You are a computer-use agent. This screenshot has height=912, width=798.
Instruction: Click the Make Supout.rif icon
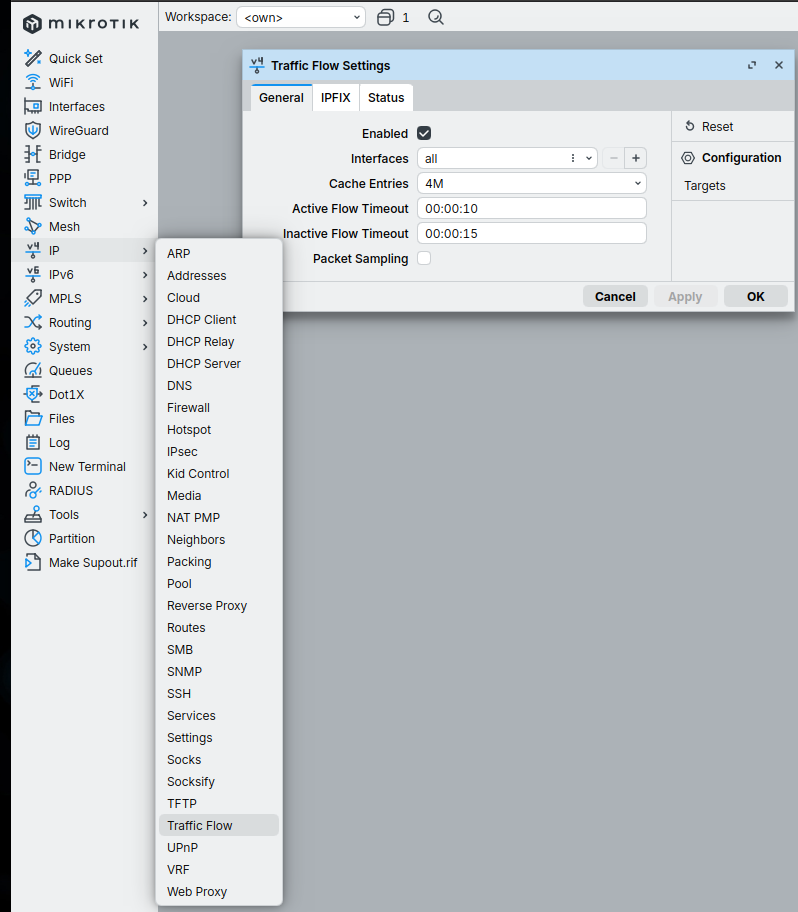[33, 562]
